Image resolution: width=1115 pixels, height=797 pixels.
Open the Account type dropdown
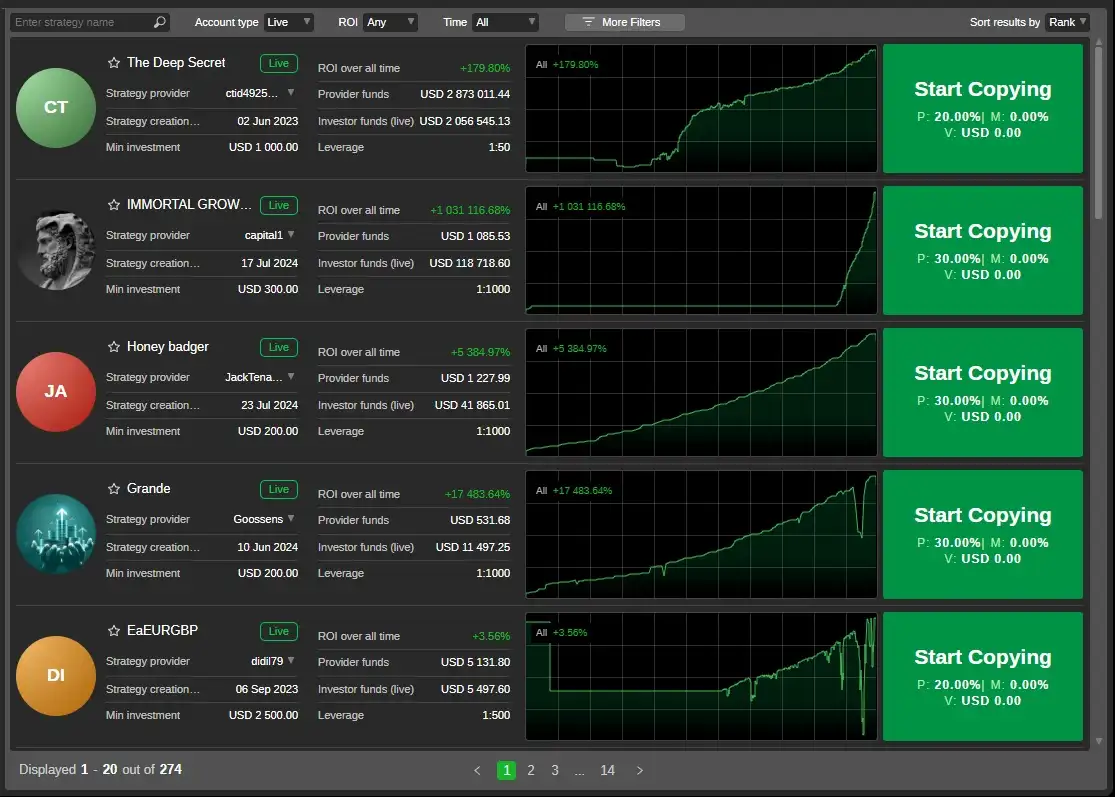click(289, 22)
